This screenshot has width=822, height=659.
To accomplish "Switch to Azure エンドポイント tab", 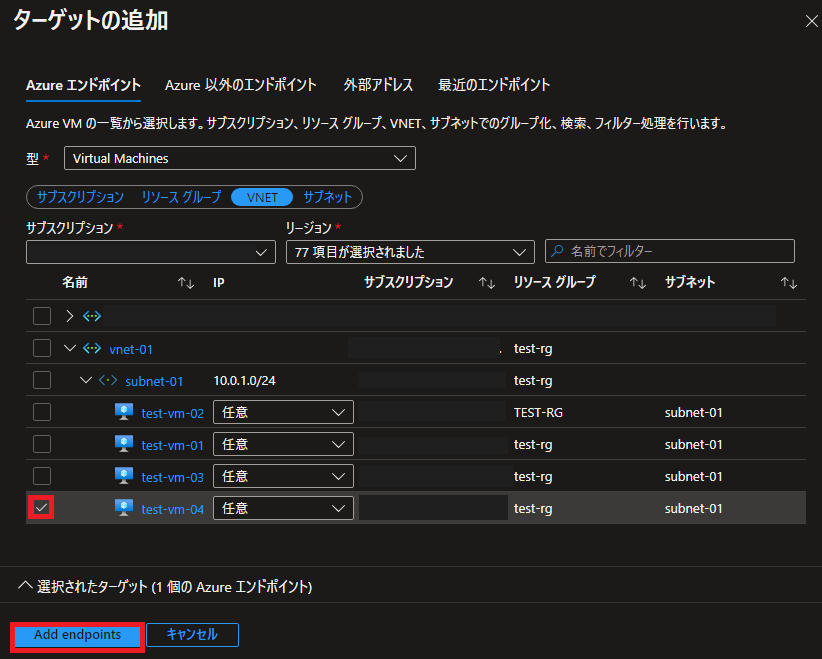I will pos(83,85).
